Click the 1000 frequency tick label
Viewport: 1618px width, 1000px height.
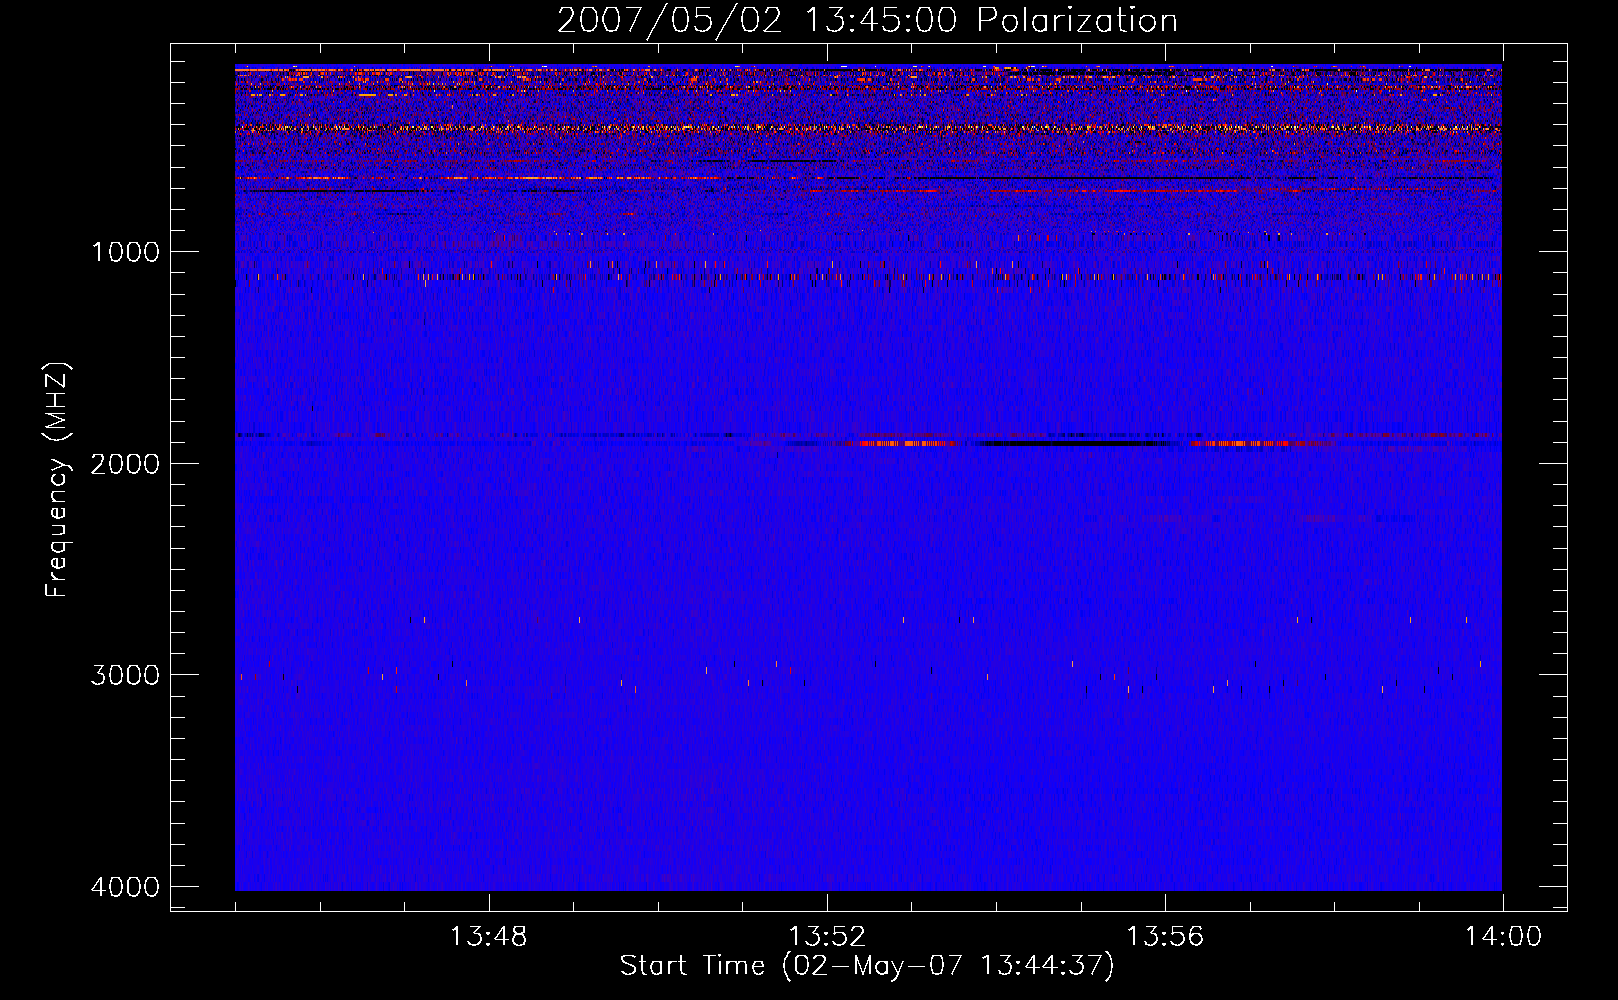[125, 251]
